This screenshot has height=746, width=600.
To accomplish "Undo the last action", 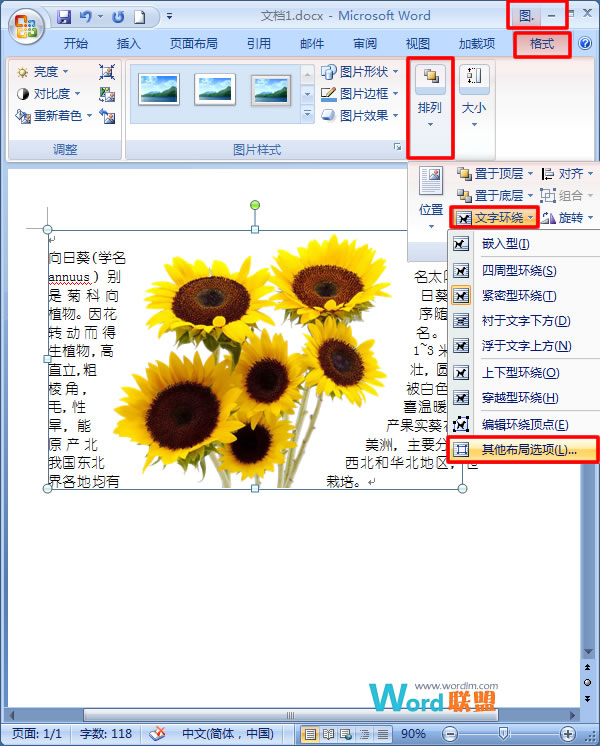I will 86,17.
